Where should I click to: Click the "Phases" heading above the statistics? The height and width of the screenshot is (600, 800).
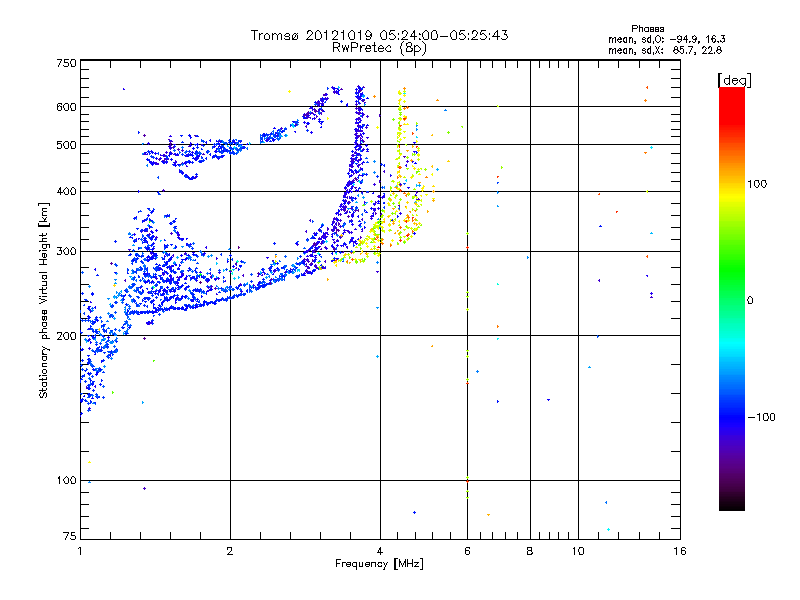pyautogui.click(x=647, y=29)
